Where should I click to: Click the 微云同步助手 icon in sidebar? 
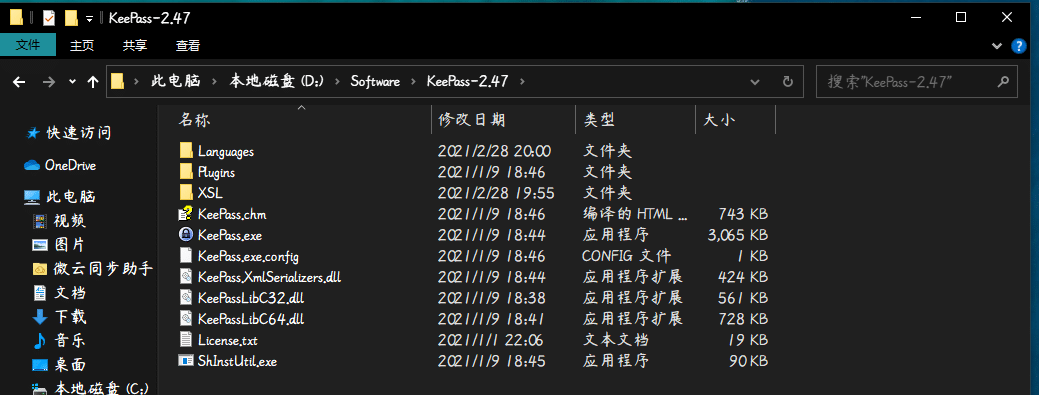pos(40,269)
